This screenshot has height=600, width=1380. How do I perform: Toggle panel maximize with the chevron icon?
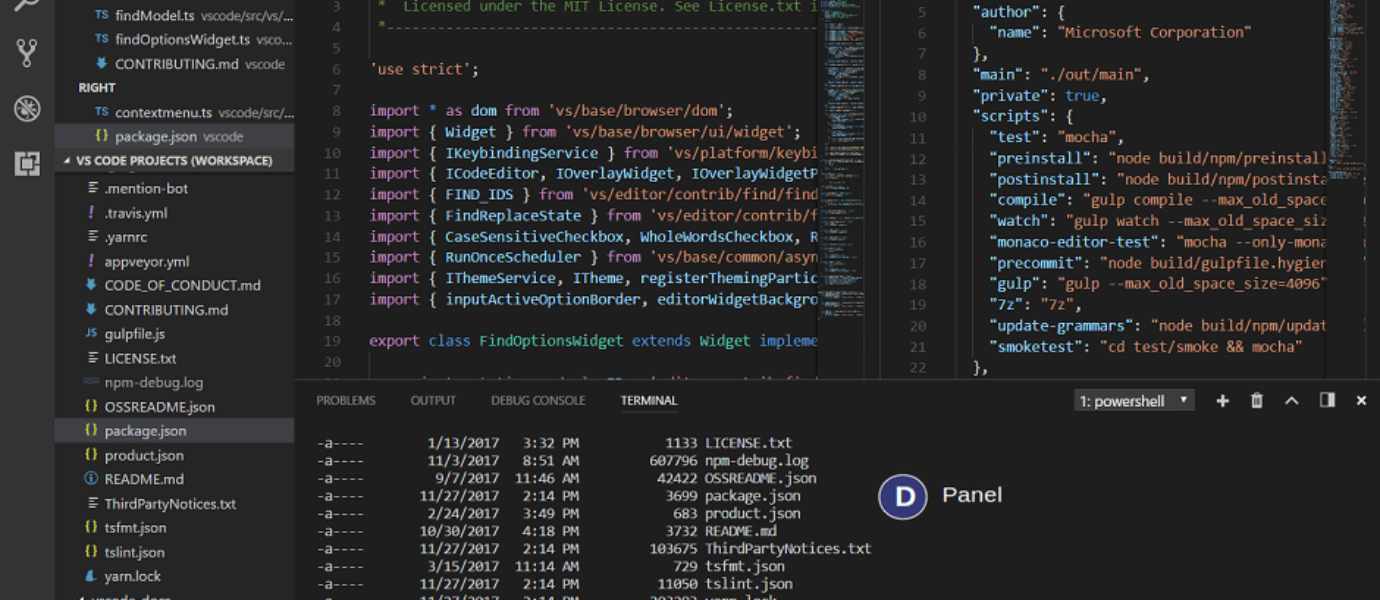point(1292,400)
